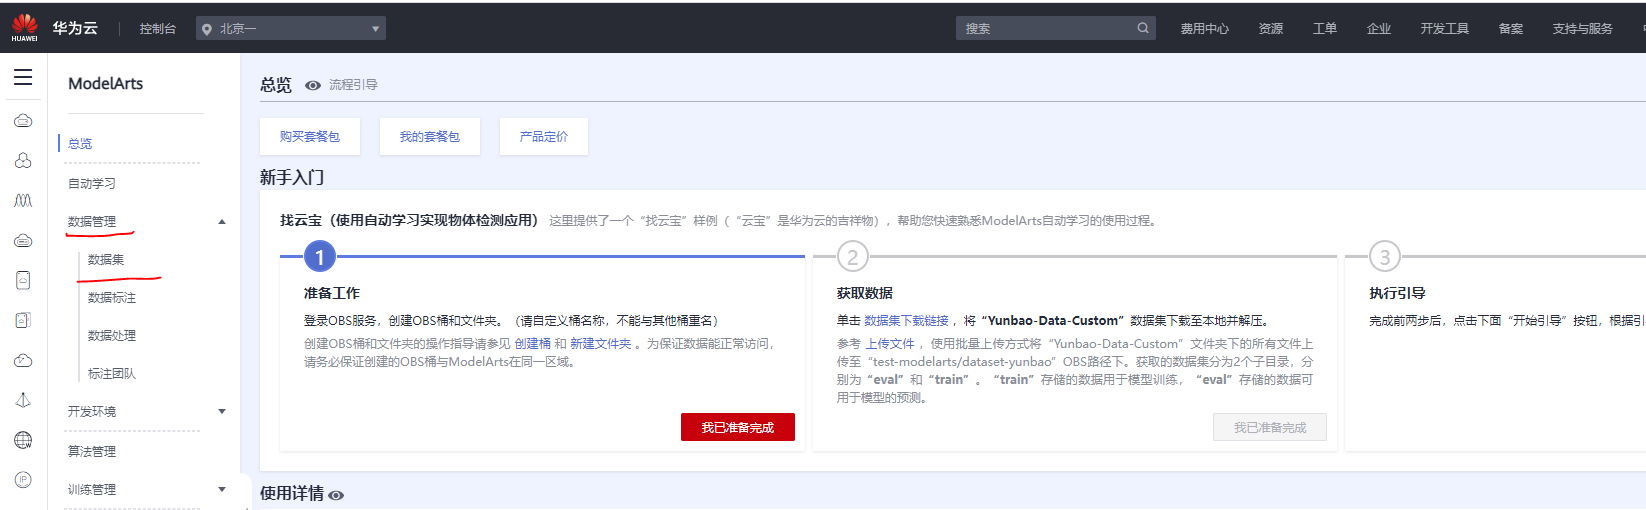Open 自动学习 in the sidebar
This screenshot has height=510, width=1646.
(92, 184)
